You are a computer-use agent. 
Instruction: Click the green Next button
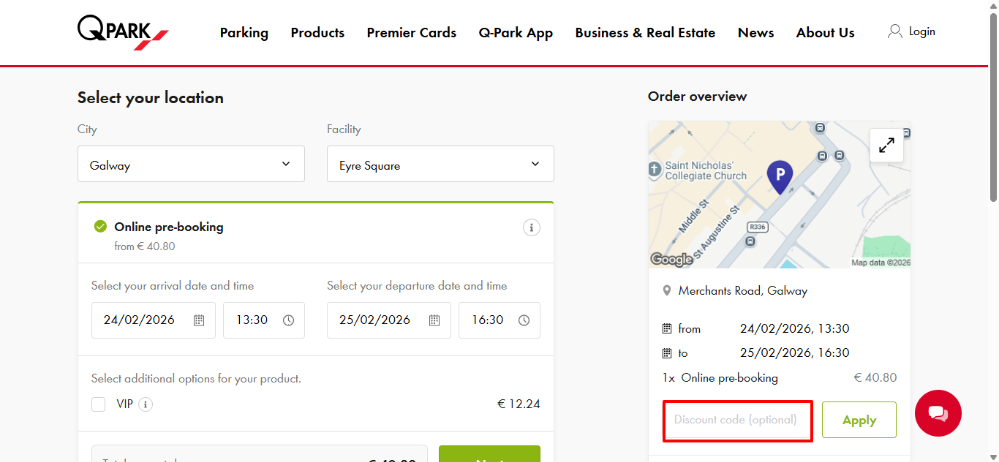pyautogui.click(x=489, y=454)
